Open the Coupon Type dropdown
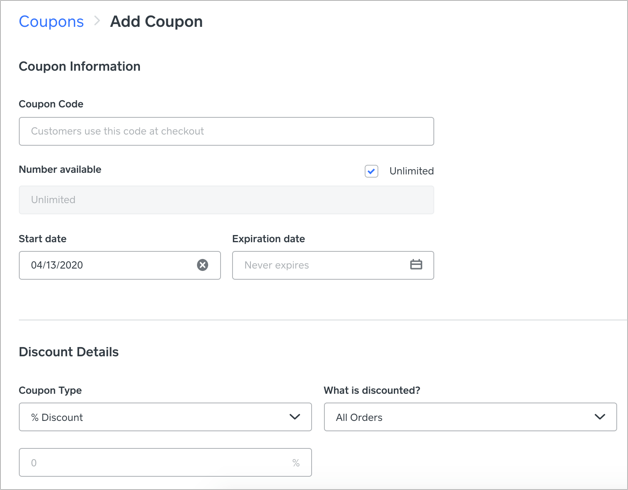Image resolution: width=628 pixels, height=490 pixels. [x=165, y=417]
